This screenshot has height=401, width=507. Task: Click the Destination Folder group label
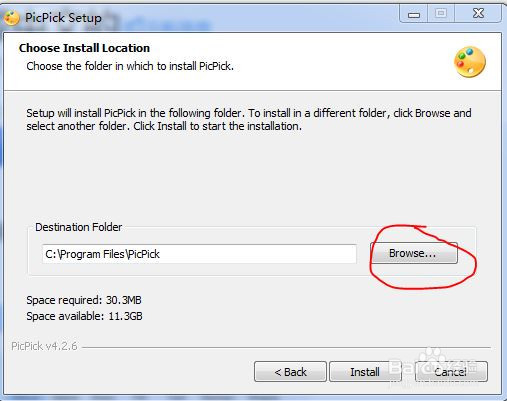point(79,227)
